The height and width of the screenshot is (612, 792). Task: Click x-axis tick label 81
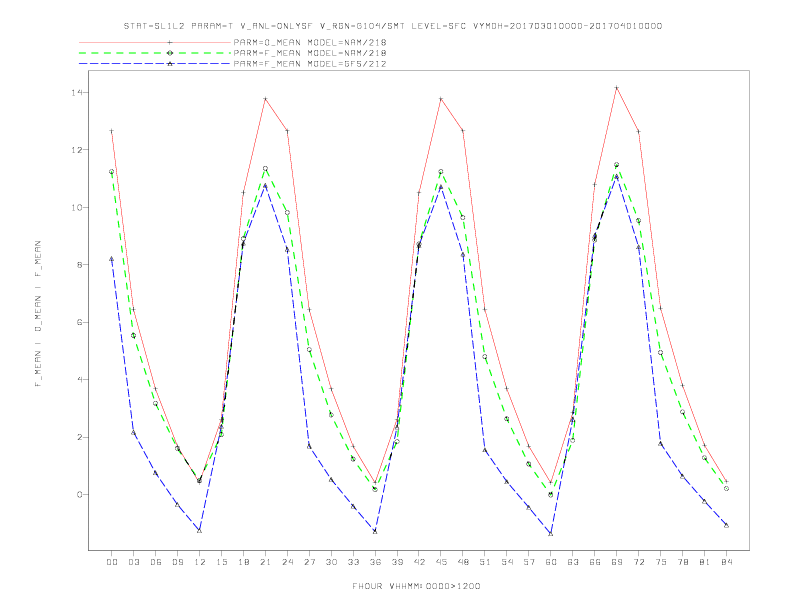pyautogui.click(x=705, y=562)
